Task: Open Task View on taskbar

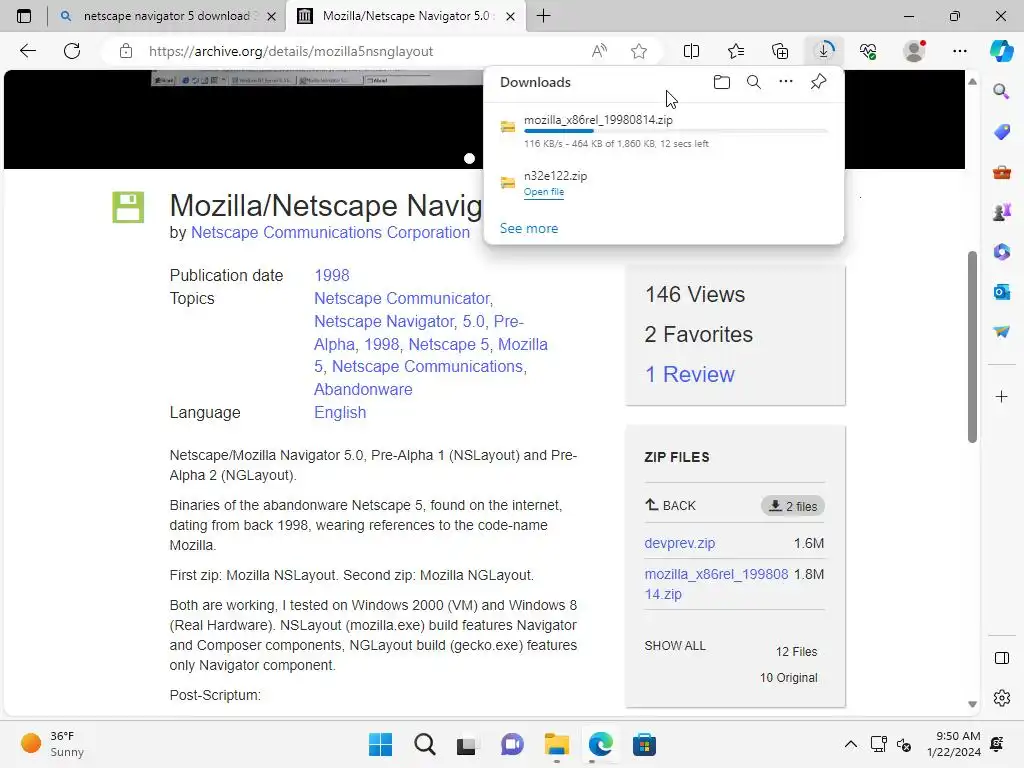Action: point(466,744)
